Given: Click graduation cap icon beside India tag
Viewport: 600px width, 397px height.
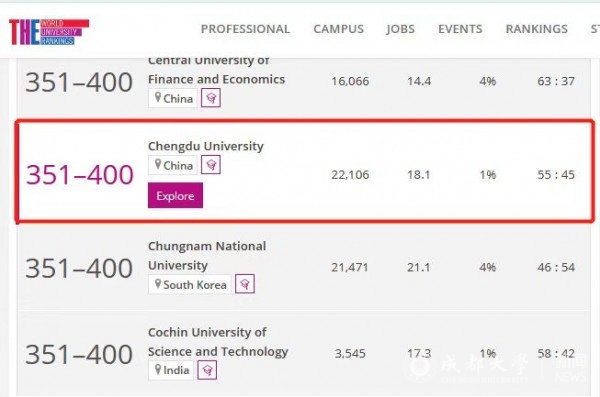Looking at the screenshot, I should (207, 370).
